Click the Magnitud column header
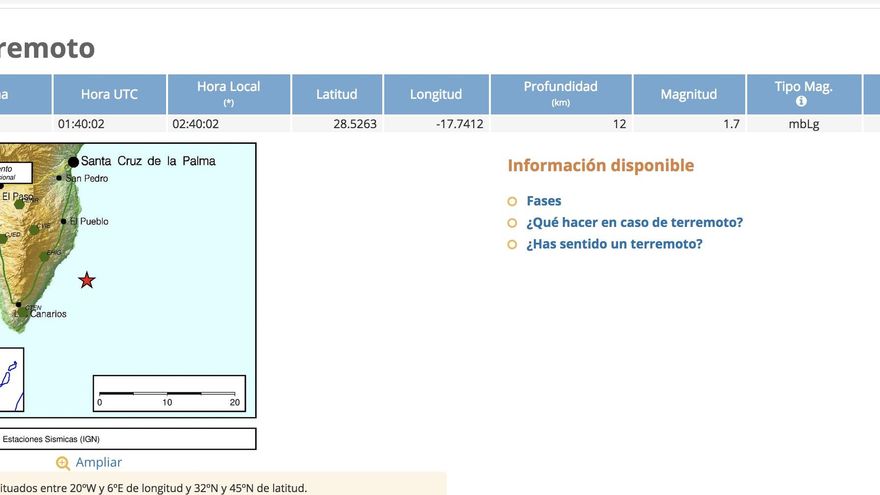 [x=688, y=94]
